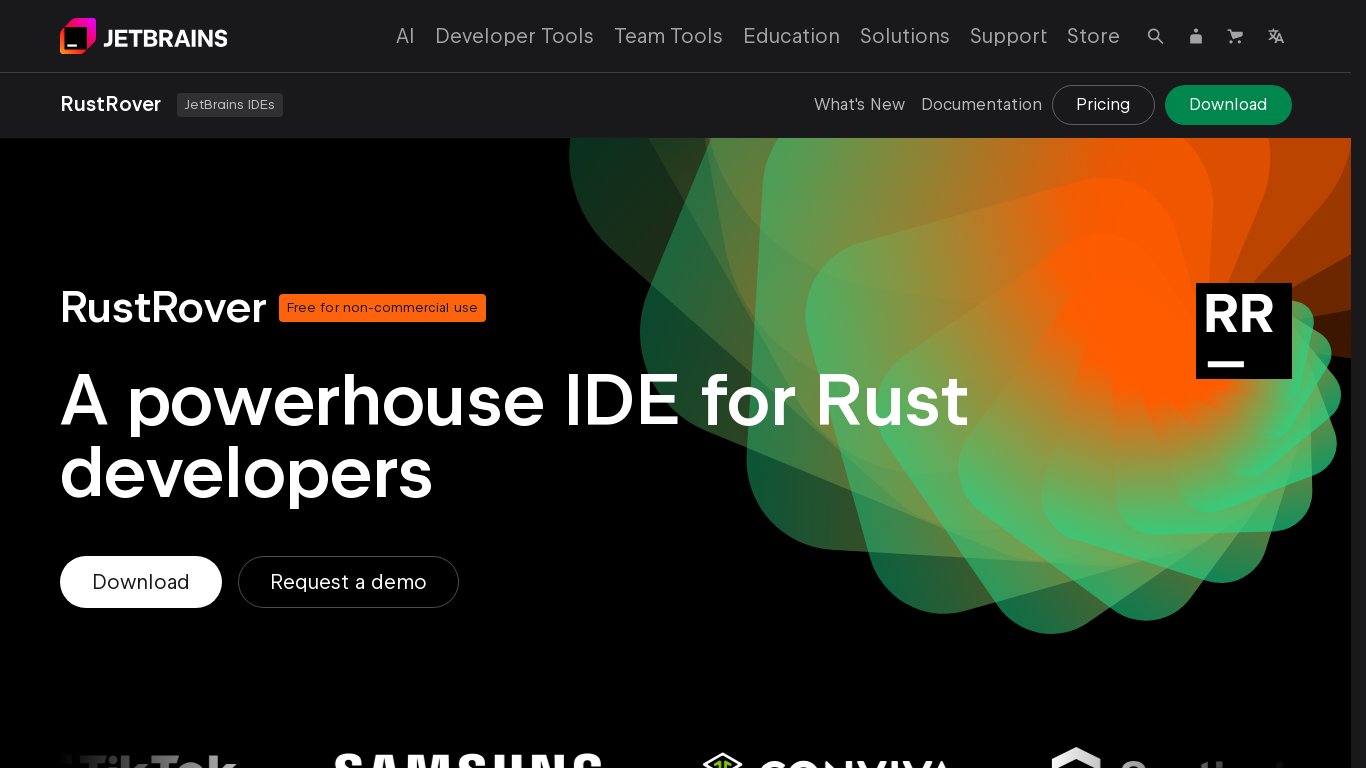Viewport: 1366px width, 768px height.
Task: Click the white Download button in hero
Action: pyautogui.click(x=141, y=582)
